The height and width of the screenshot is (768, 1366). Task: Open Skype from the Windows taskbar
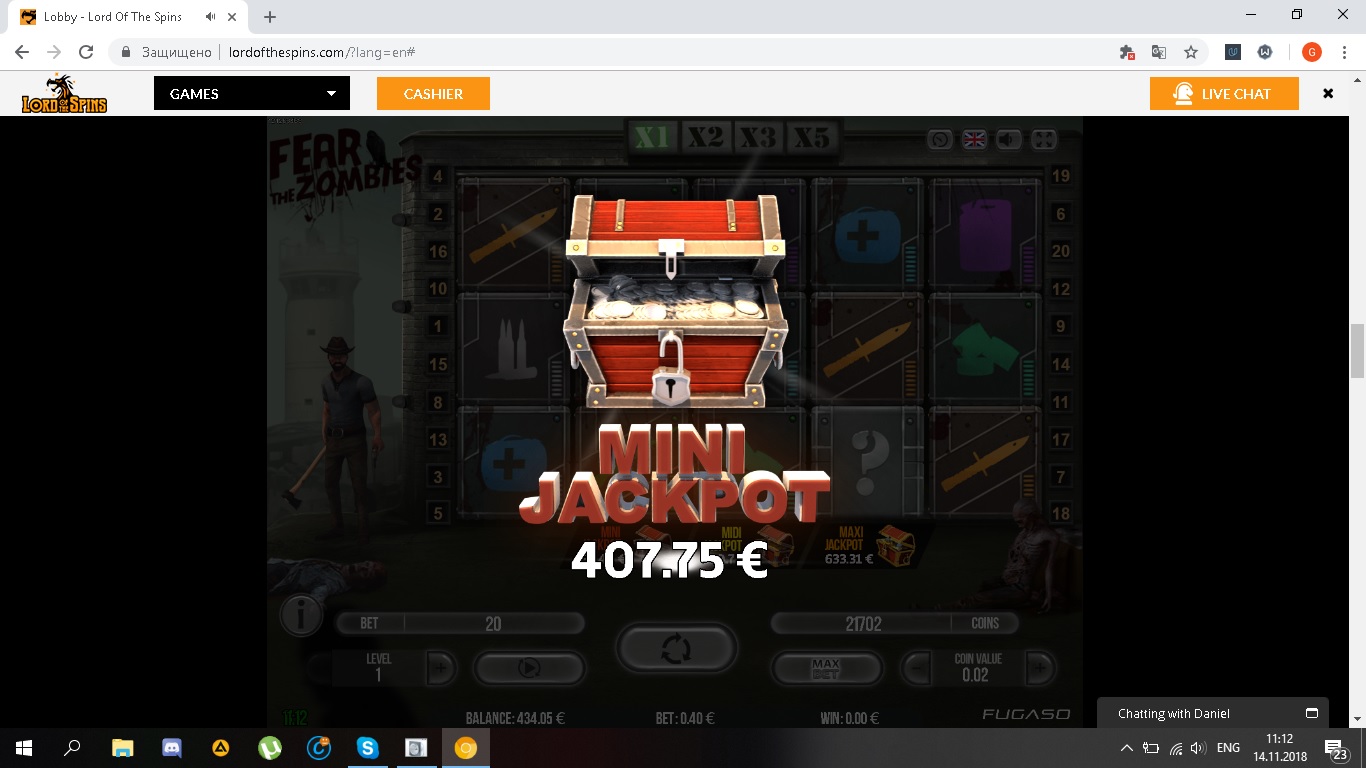[368, 747]
